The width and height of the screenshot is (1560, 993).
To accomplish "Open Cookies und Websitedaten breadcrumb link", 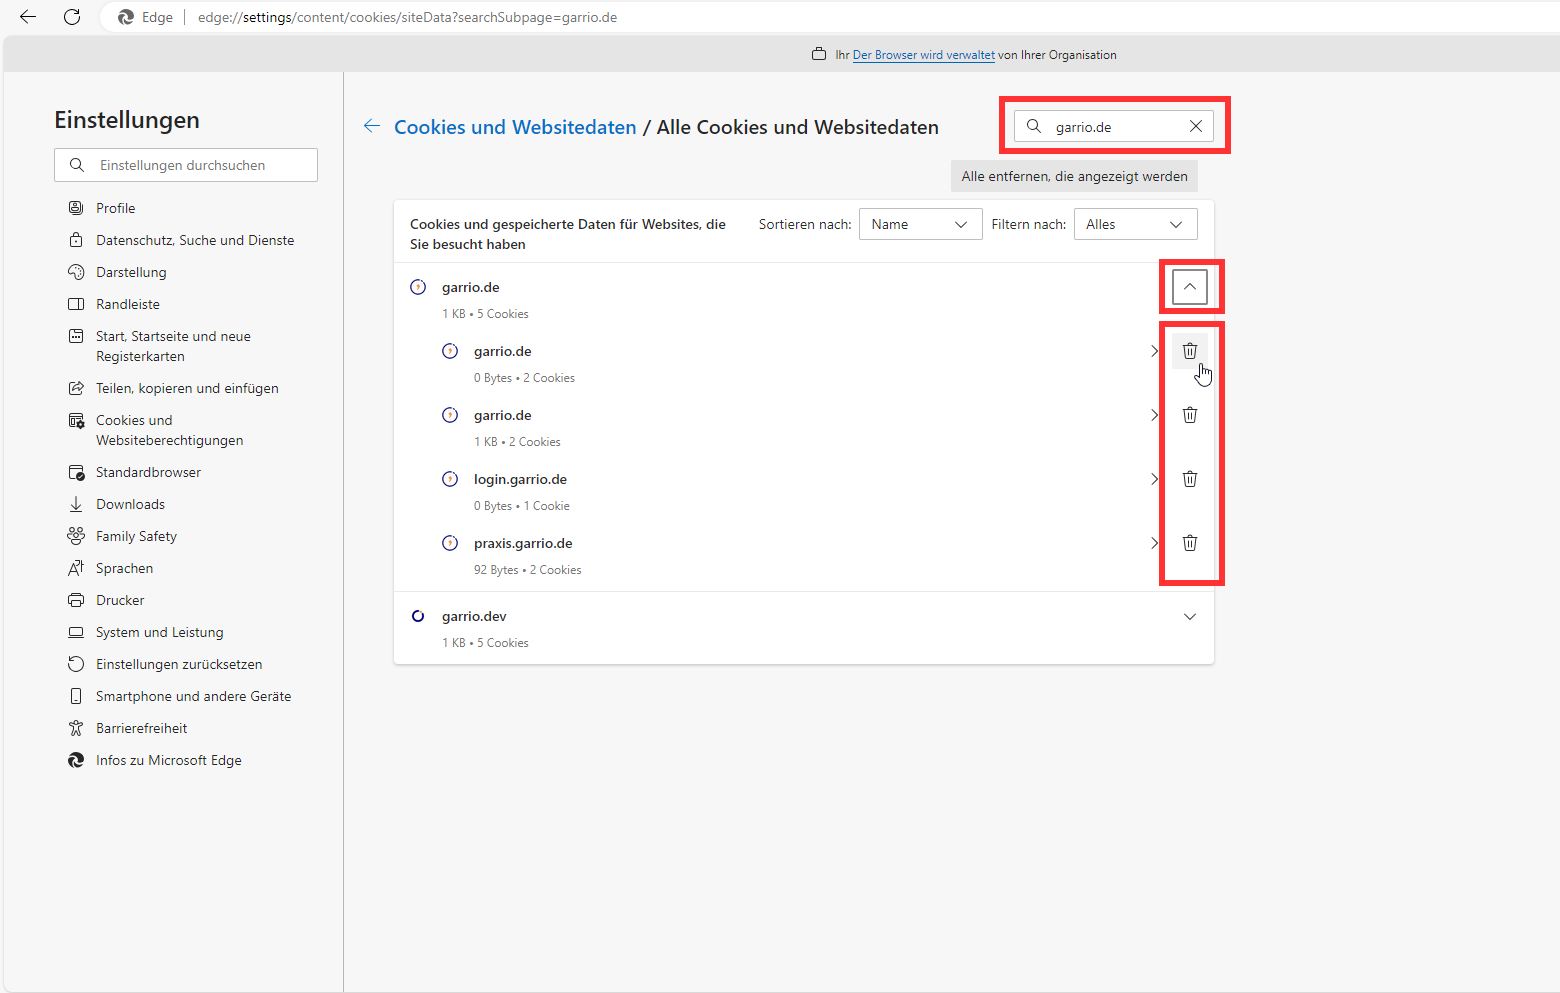I will (515, 127).
